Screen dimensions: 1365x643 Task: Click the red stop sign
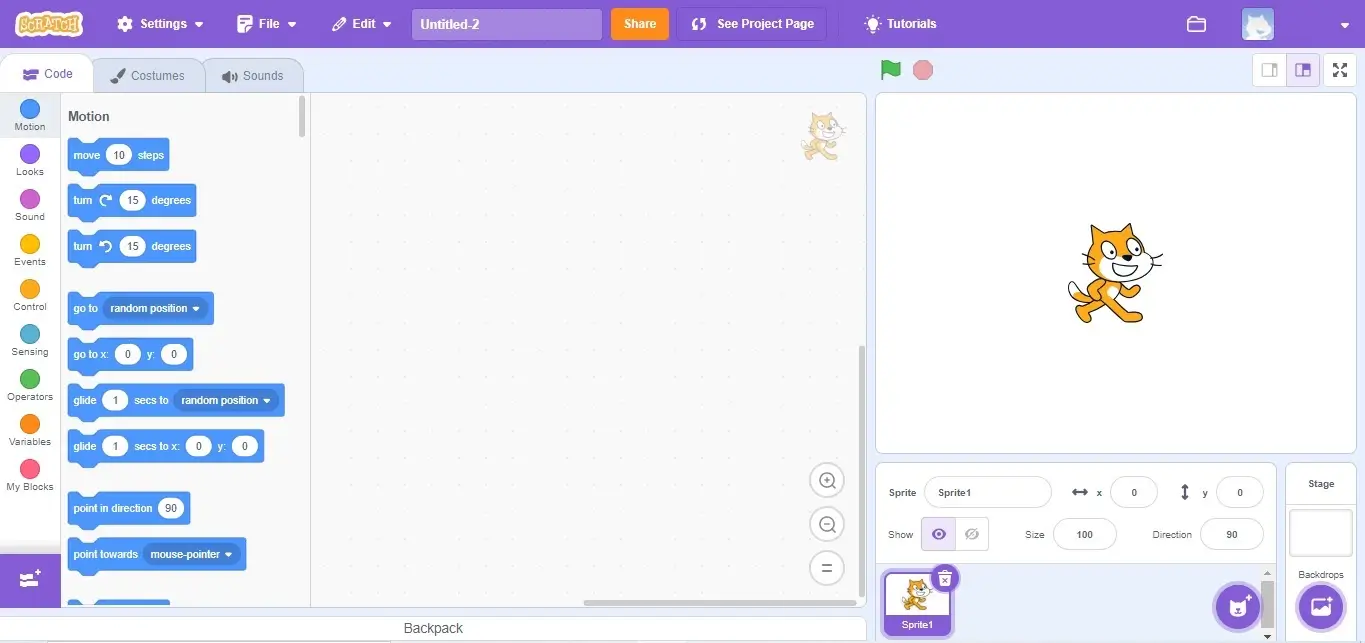(923, 70)
